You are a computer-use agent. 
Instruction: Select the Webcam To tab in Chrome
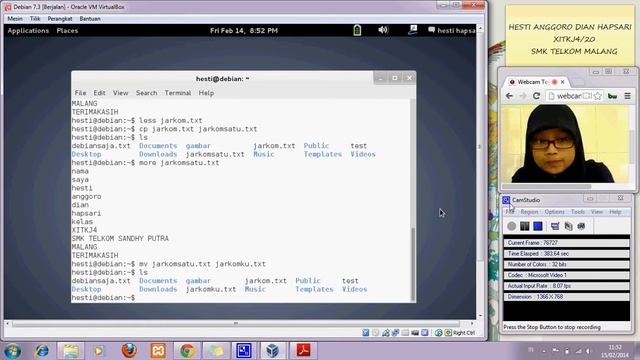pyautogui.click(x=535, y=82)
